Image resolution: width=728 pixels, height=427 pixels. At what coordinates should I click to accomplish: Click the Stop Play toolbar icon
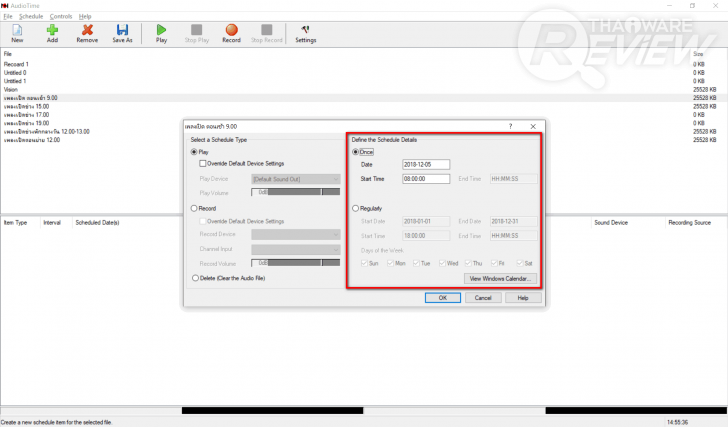[x=196, y=33]
